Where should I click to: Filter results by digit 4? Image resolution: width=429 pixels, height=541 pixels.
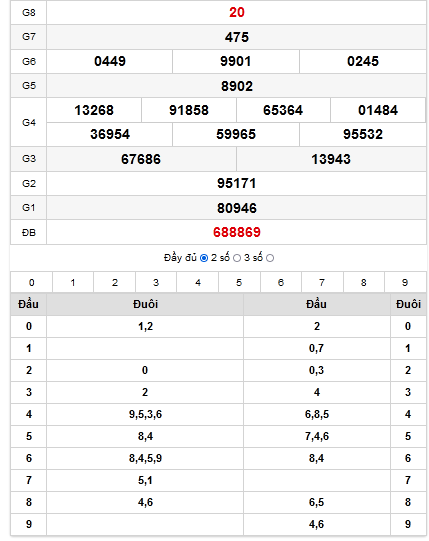[x=198, y=283]
